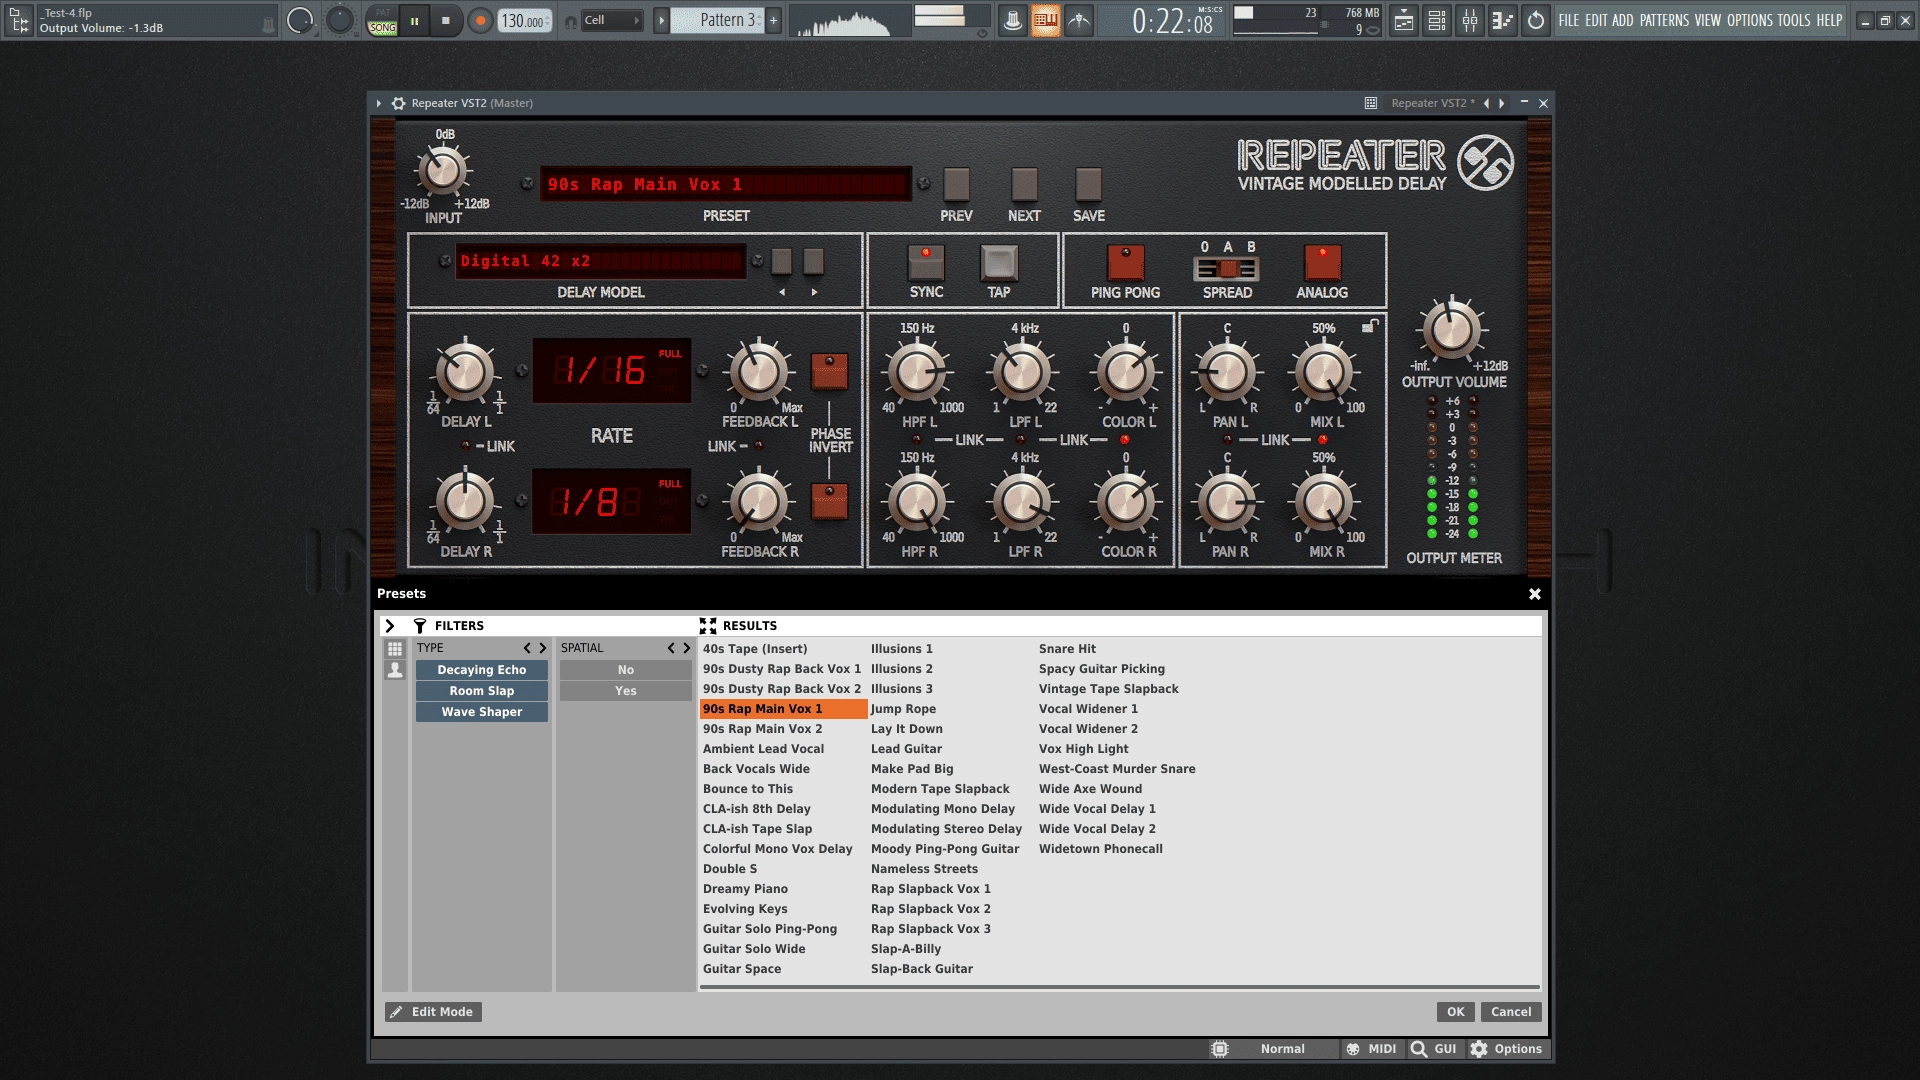Click Cancel in the Presets panel
This screenshot has width=1920, height=1080.
1511,1012
